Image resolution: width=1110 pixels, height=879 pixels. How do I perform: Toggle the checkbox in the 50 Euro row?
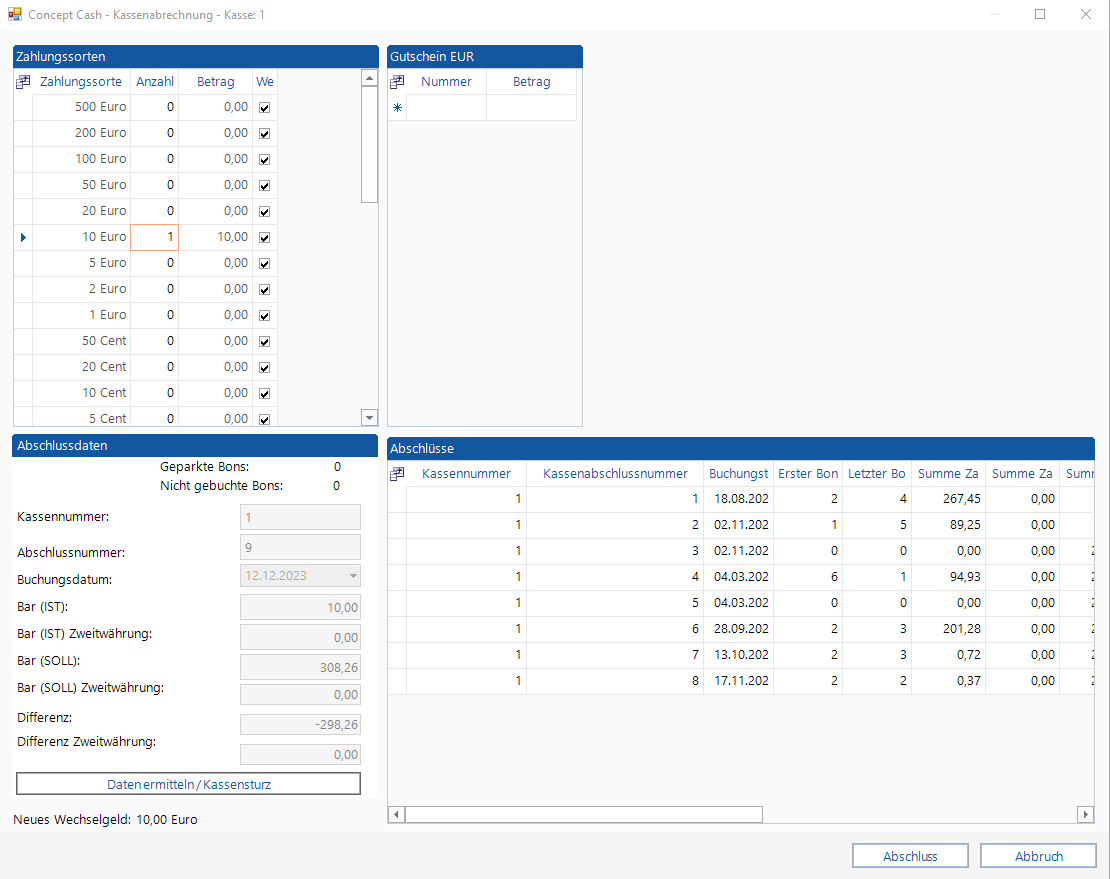265,185
